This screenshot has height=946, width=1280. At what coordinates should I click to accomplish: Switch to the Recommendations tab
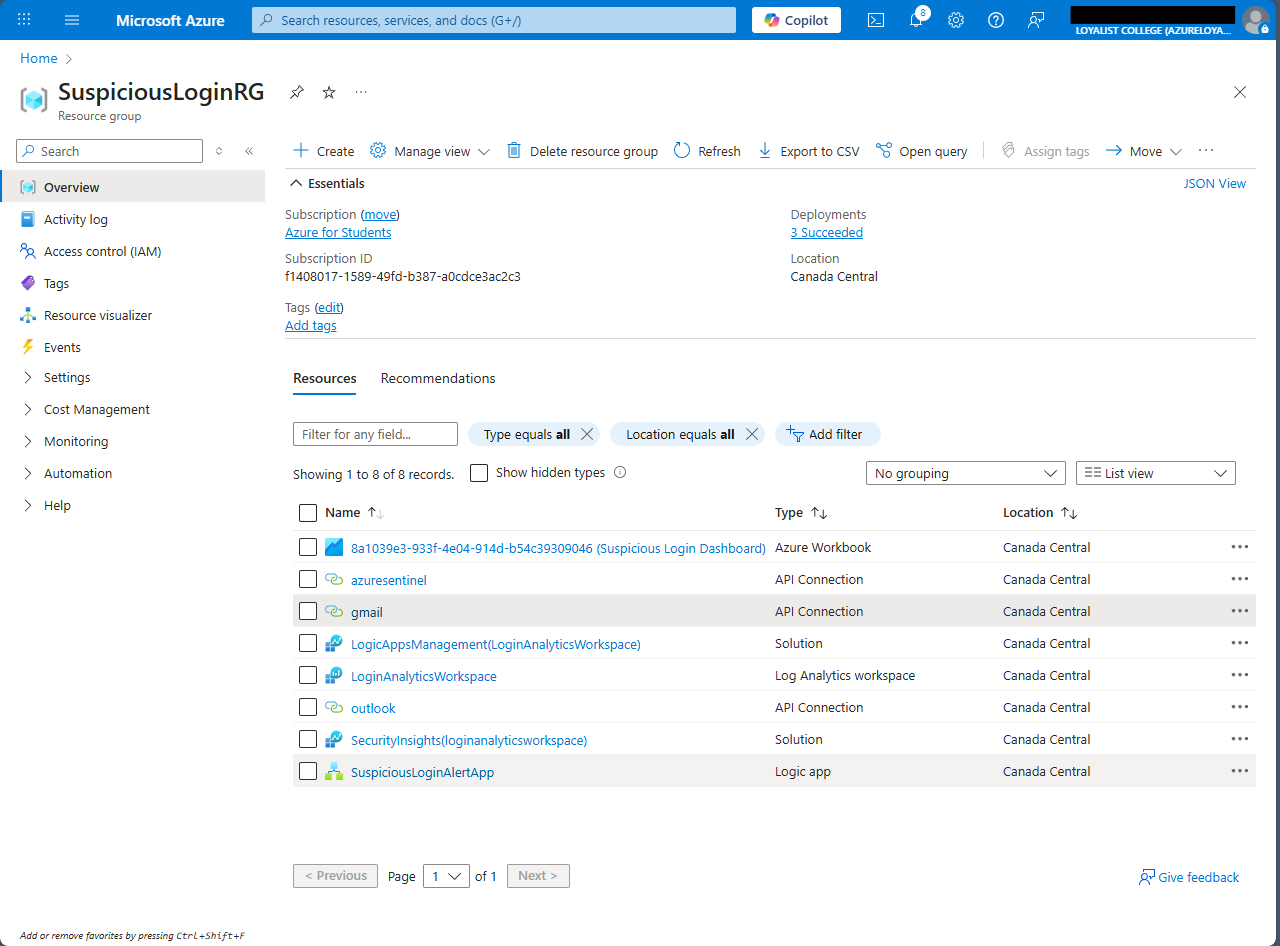[438, 378]
